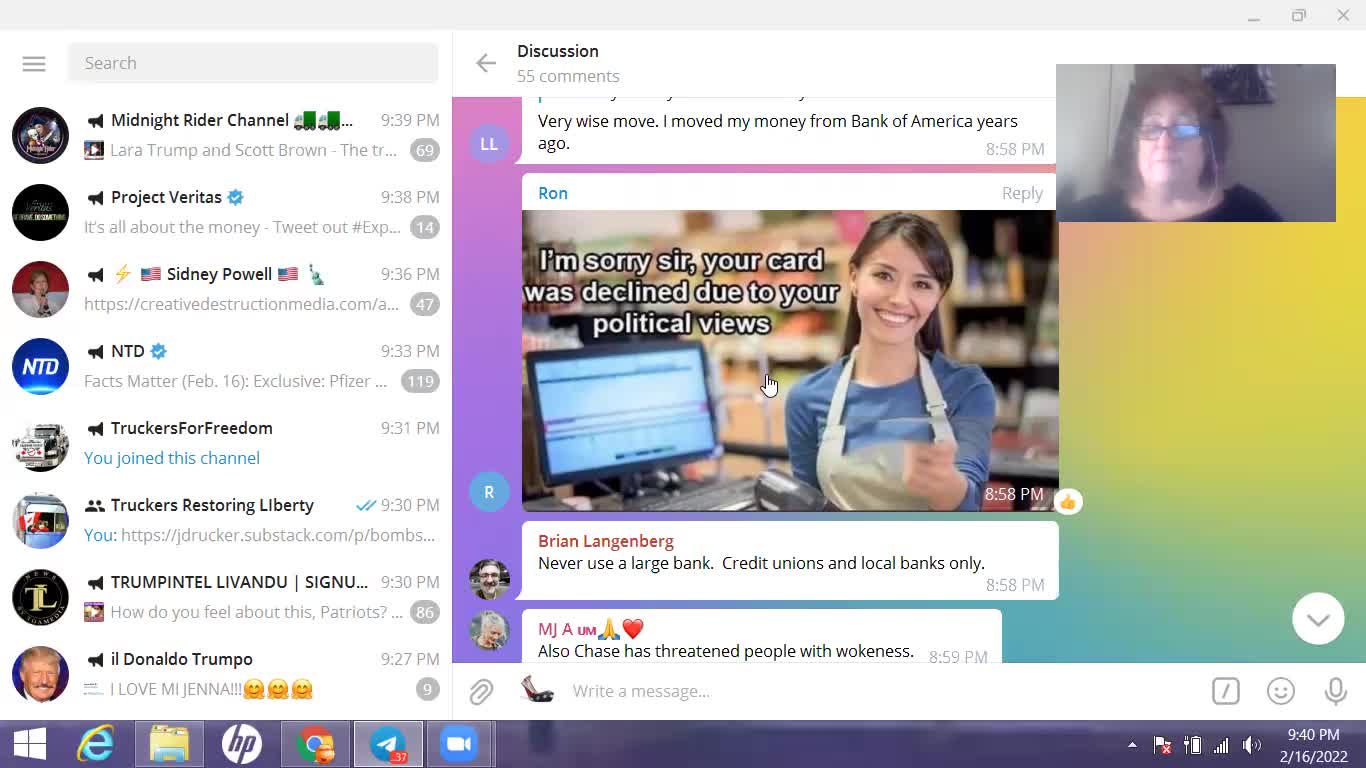
Task: Click the Search chats field
Action: [253, 63]
